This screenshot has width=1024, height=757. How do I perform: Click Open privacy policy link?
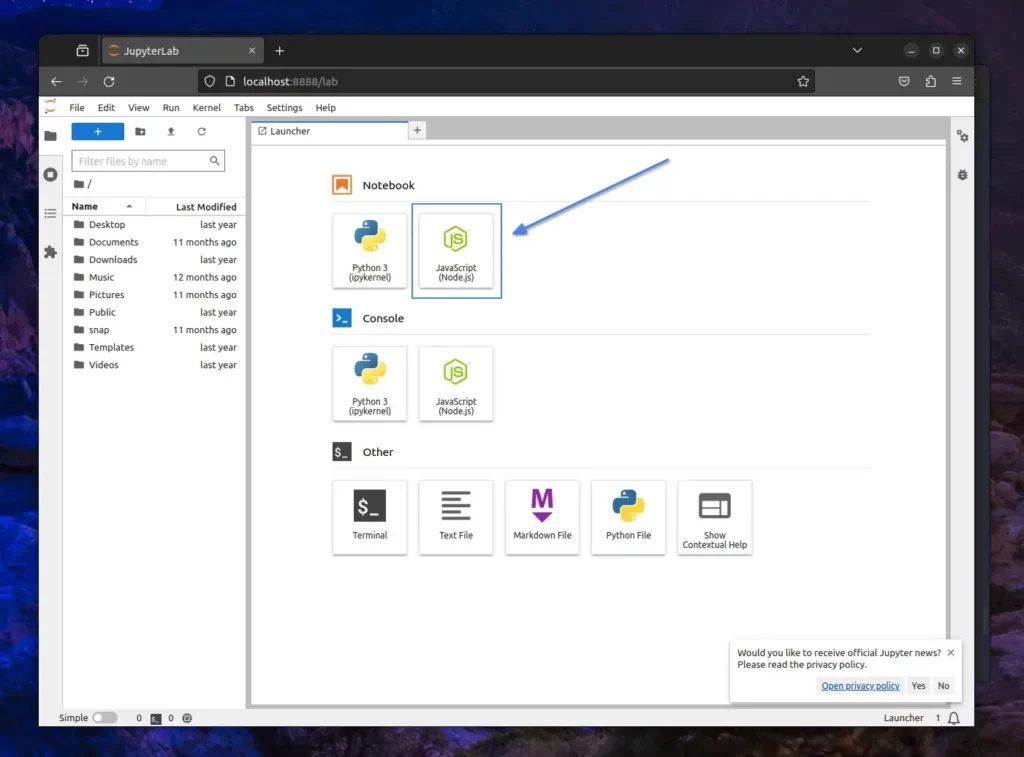[860, 686]
